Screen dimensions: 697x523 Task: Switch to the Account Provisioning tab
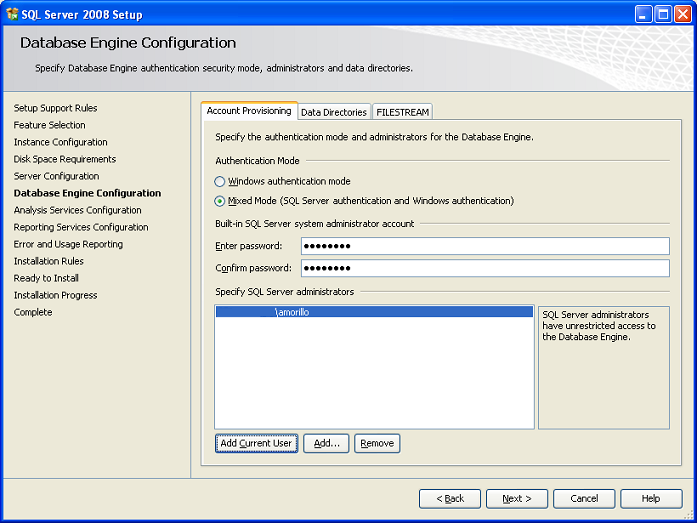coord(249,111)
